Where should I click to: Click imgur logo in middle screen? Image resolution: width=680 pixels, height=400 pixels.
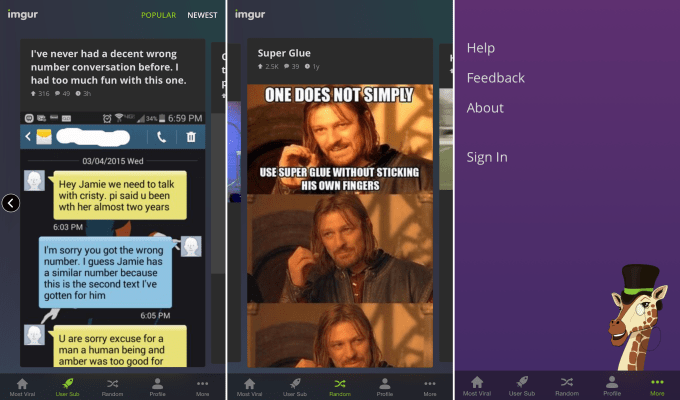pos(250,14)
